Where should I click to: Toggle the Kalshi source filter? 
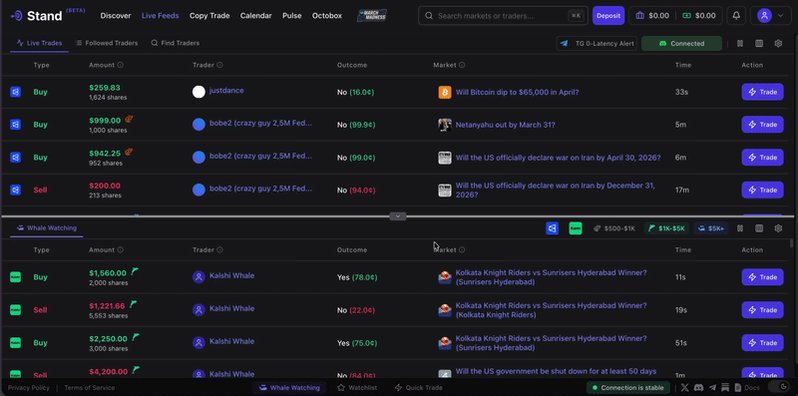click(575, 229)
